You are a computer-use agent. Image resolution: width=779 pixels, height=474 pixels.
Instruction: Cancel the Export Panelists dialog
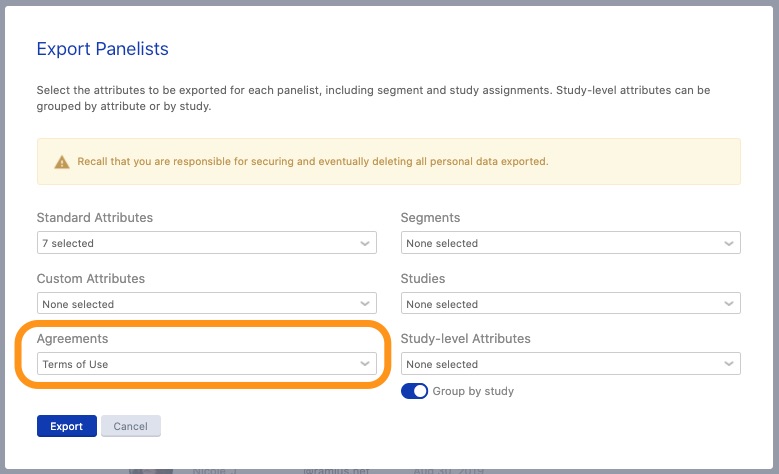(x=130, y=426)
